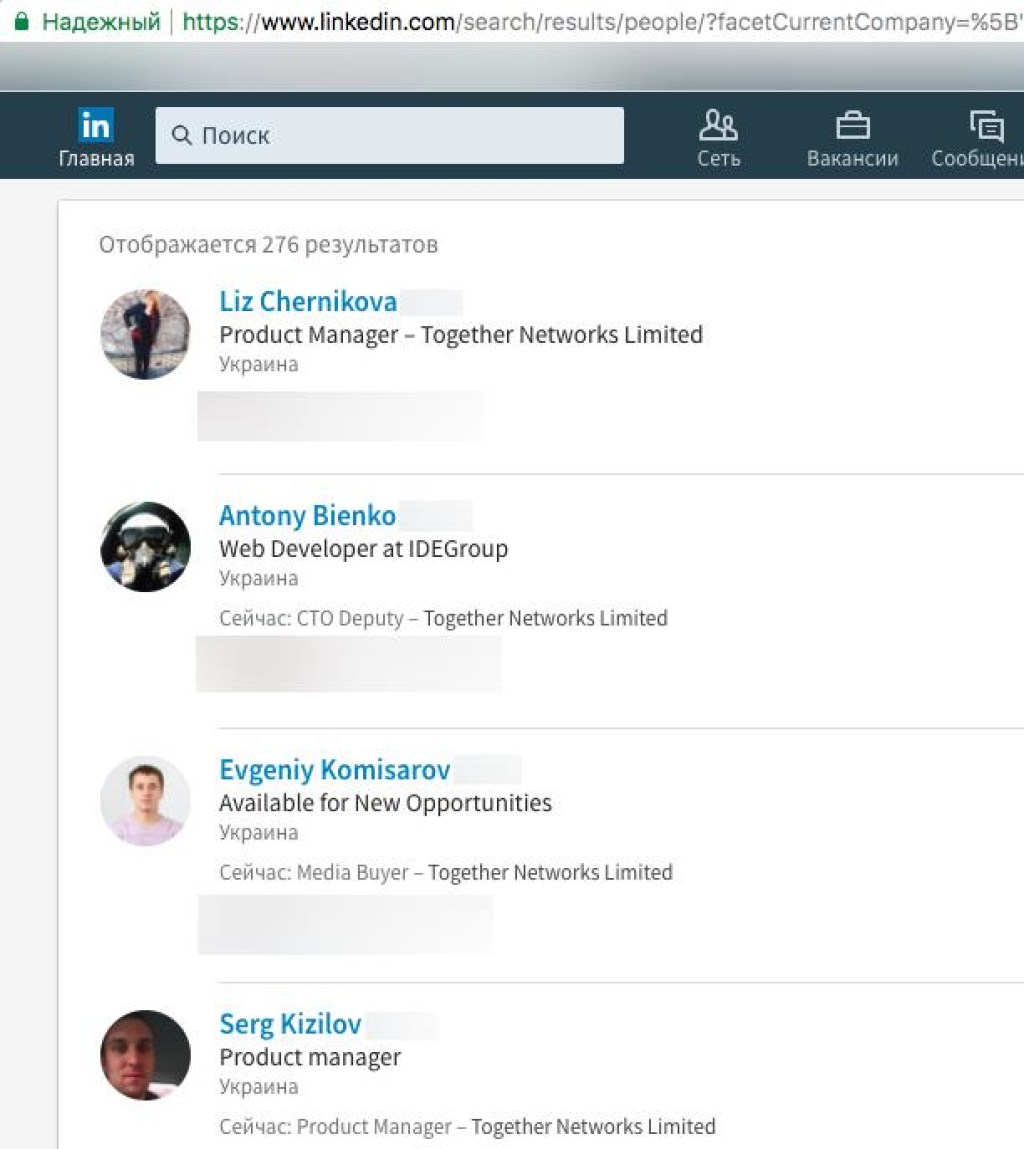Viewport: 1024px width, 1149px height.
Task: Click the browser address bar URL
Action: pos(603,22)
